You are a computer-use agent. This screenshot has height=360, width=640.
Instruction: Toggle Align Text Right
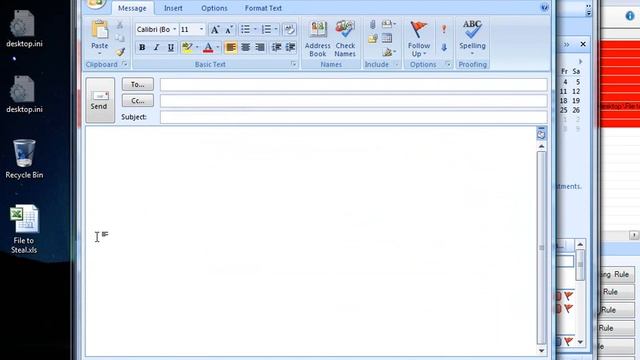(x=260, y=47)
